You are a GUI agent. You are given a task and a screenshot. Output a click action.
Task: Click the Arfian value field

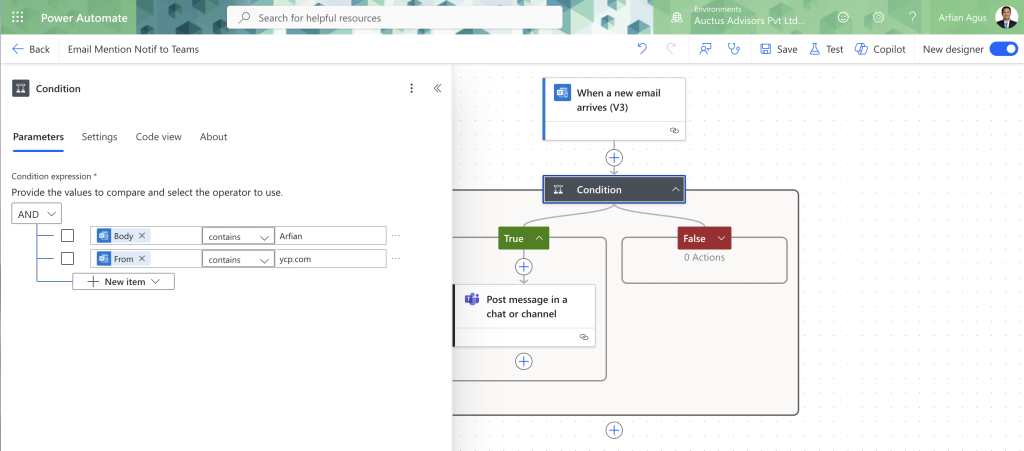[x=330, y=236]
